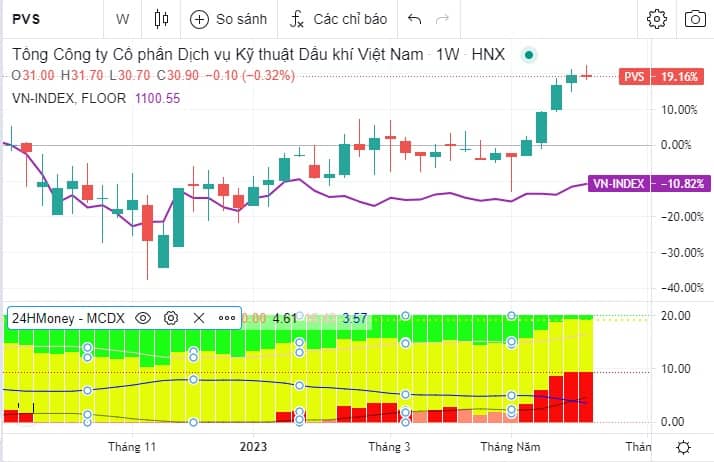Click the MCDX value 4.61
The width and height of the screenshot is (714, 462).
[x=285, y=318]
